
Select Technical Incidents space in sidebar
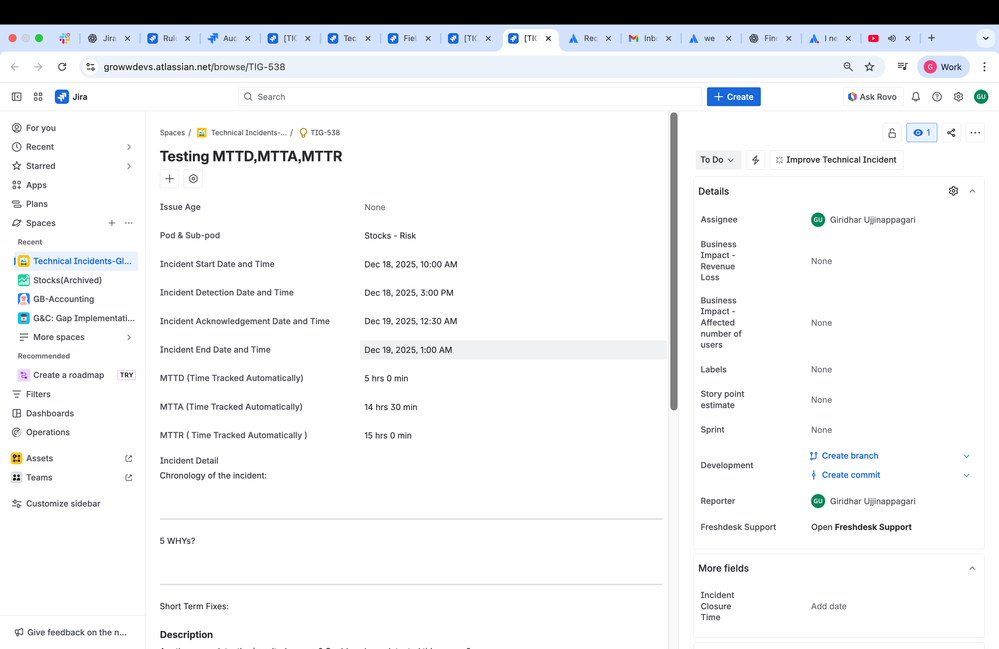click(76, 261)
